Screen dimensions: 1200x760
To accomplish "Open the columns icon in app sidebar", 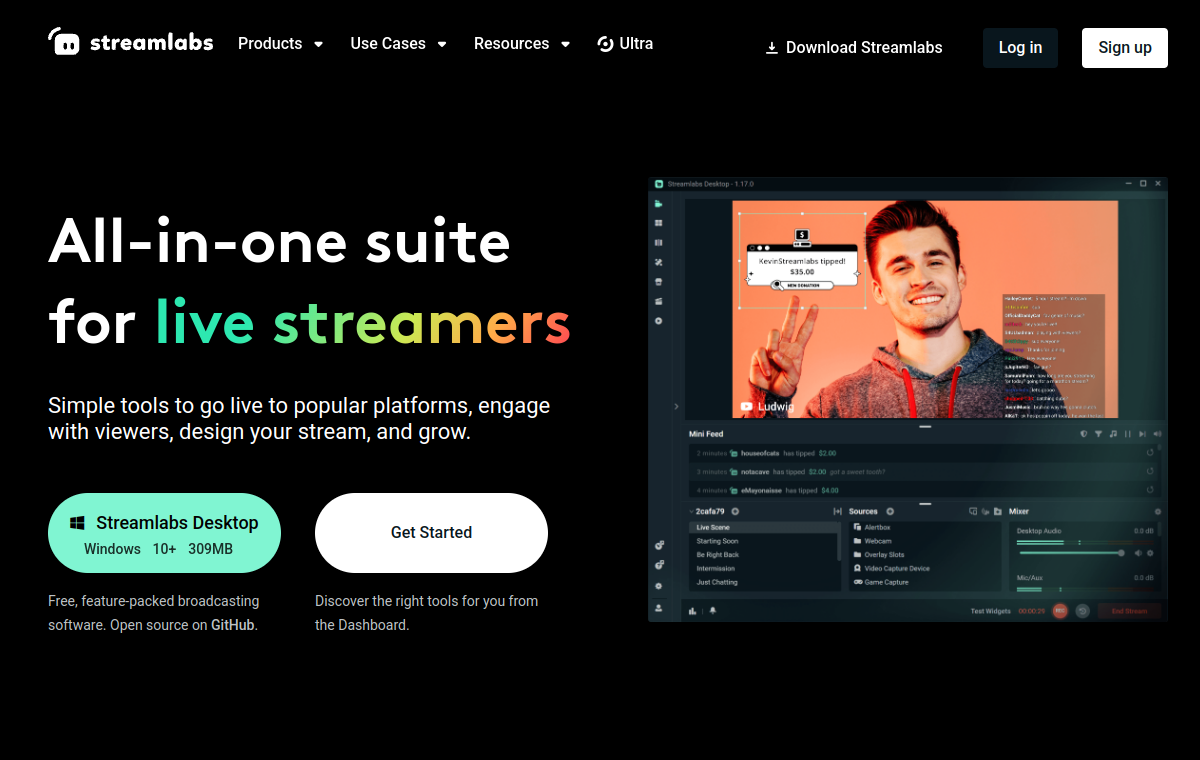I will pyautogui.click(x=659, y=243).
